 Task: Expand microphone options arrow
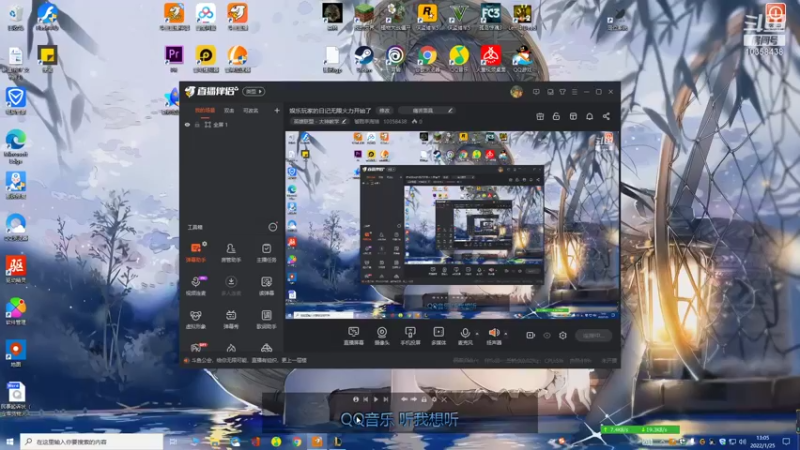(477, 334)
